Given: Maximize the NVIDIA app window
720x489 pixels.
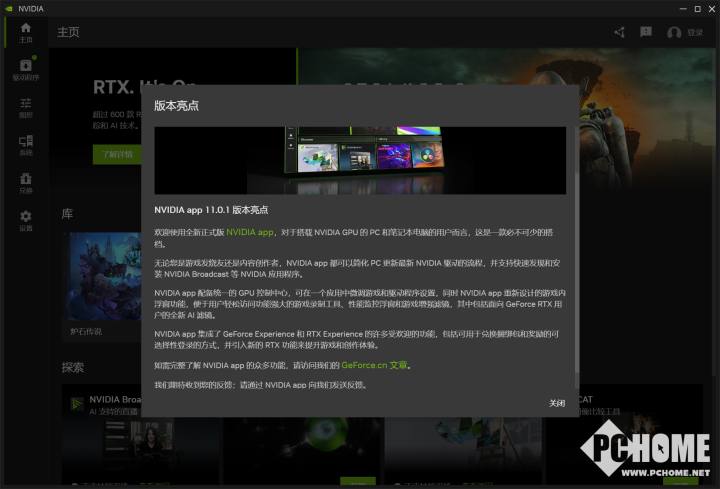Looking at the screenshot, I should 698,9.
